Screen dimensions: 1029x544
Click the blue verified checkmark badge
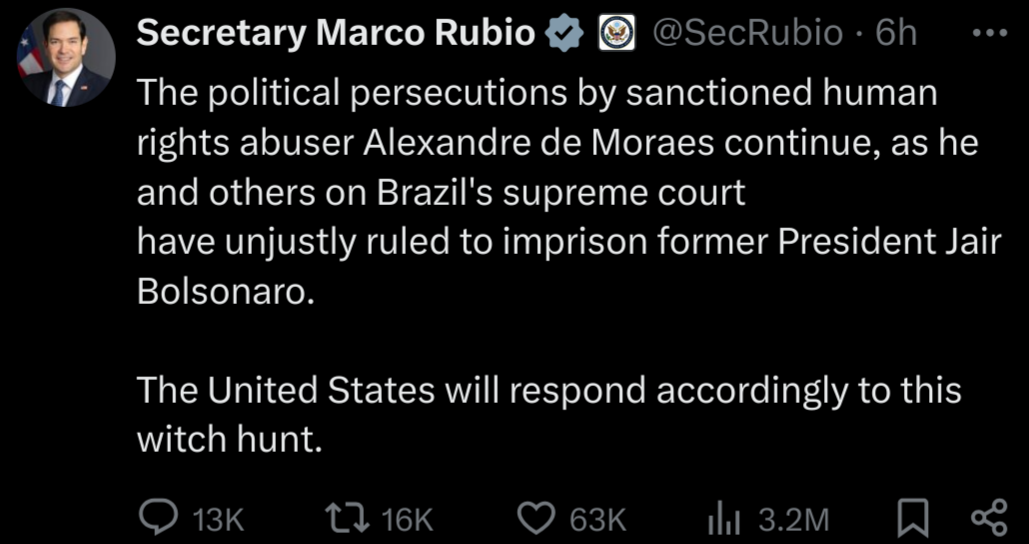[566, 33]
